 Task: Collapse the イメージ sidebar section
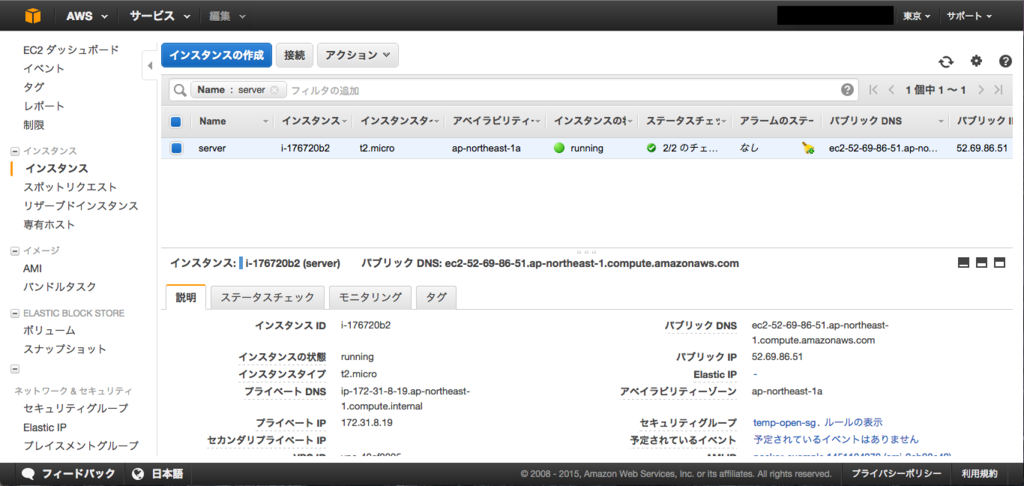pos(15,250)
